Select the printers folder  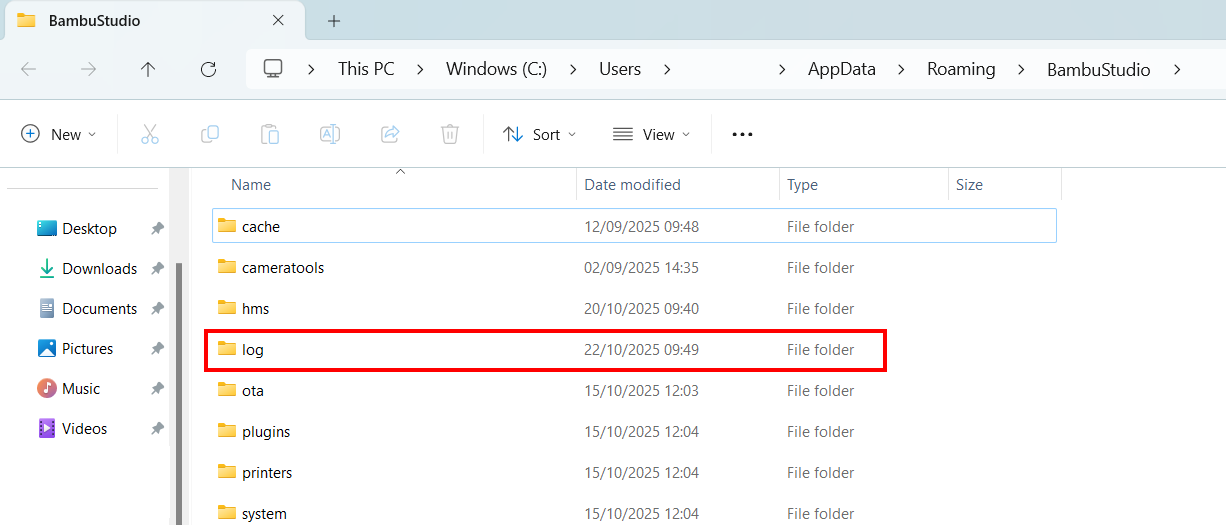click(634, 472)
